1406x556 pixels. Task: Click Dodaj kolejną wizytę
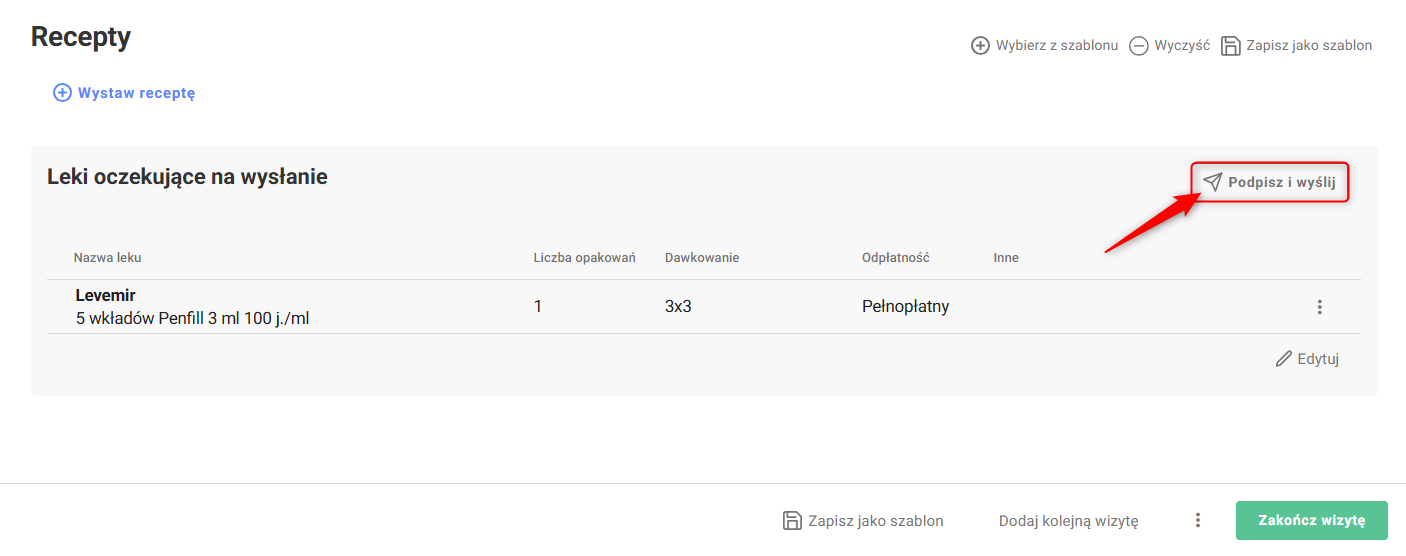(1068, 520)
